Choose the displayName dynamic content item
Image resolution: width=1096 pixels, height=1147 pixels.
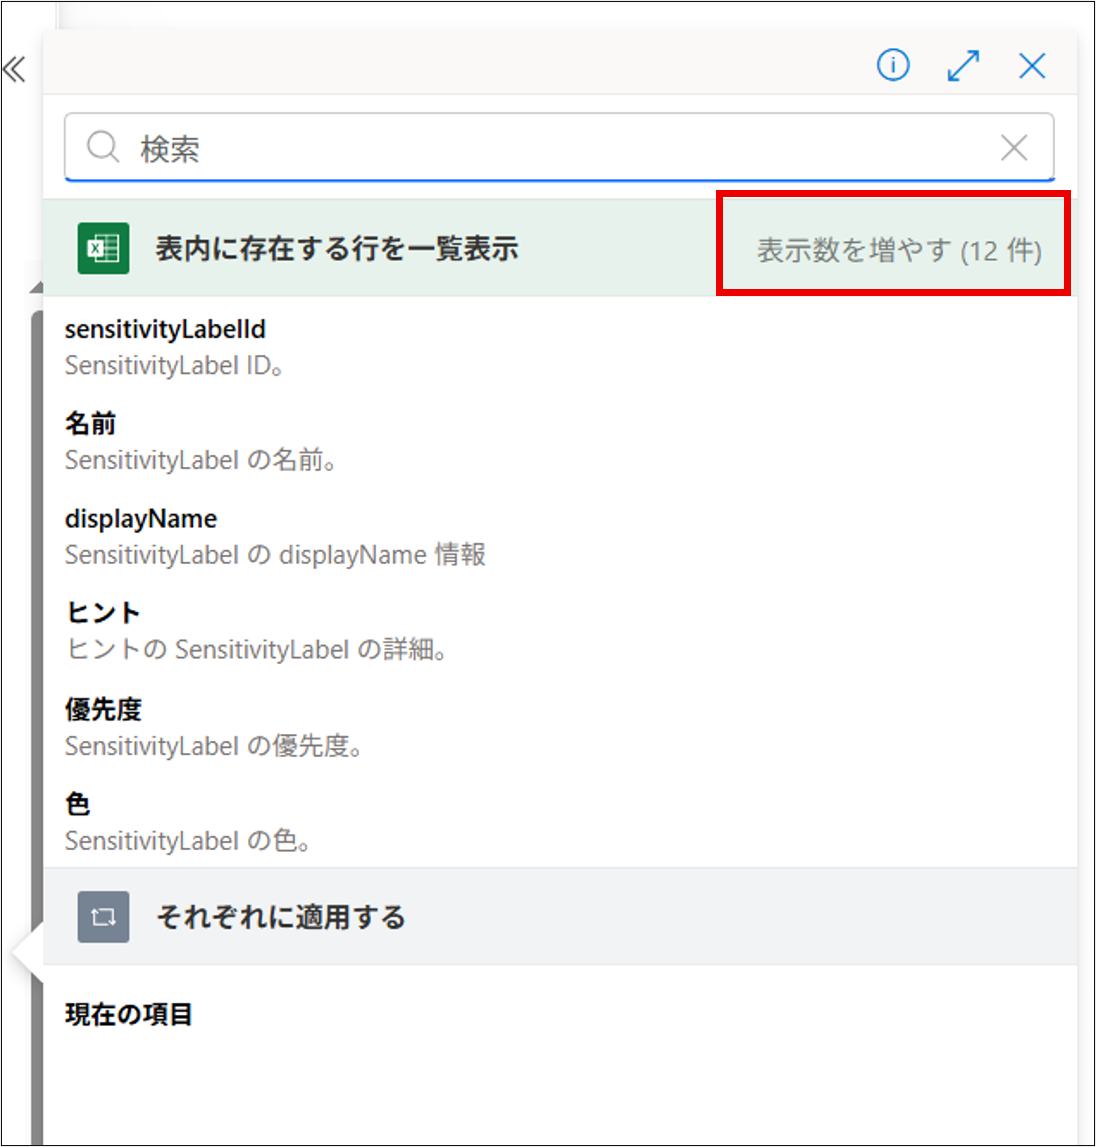[x=141, y=519]
